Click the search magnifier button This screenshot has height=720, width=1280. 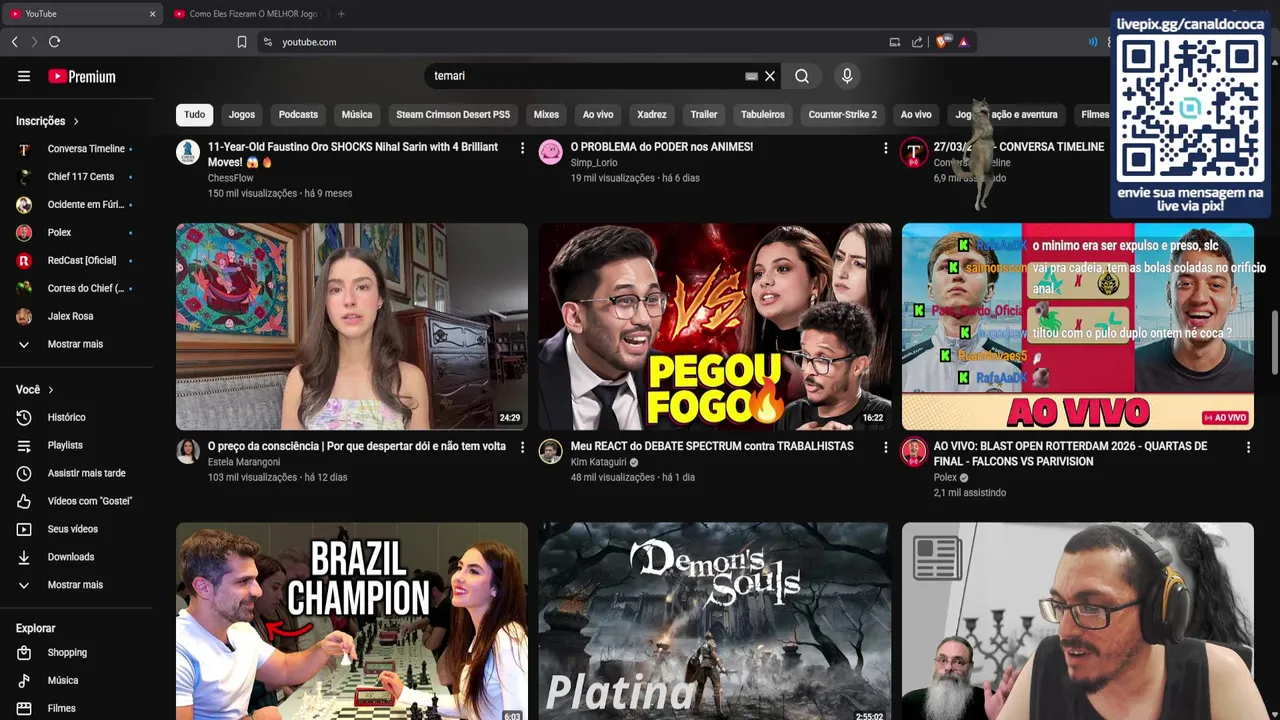pos(802,76)
